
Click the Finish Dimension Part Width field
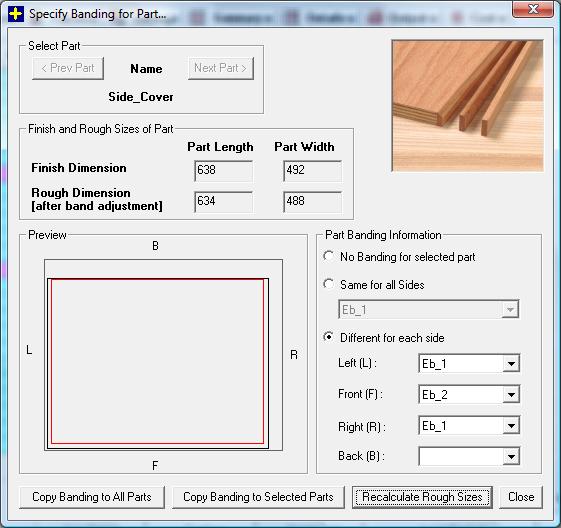pyautogui.click(x=312, y=170)
